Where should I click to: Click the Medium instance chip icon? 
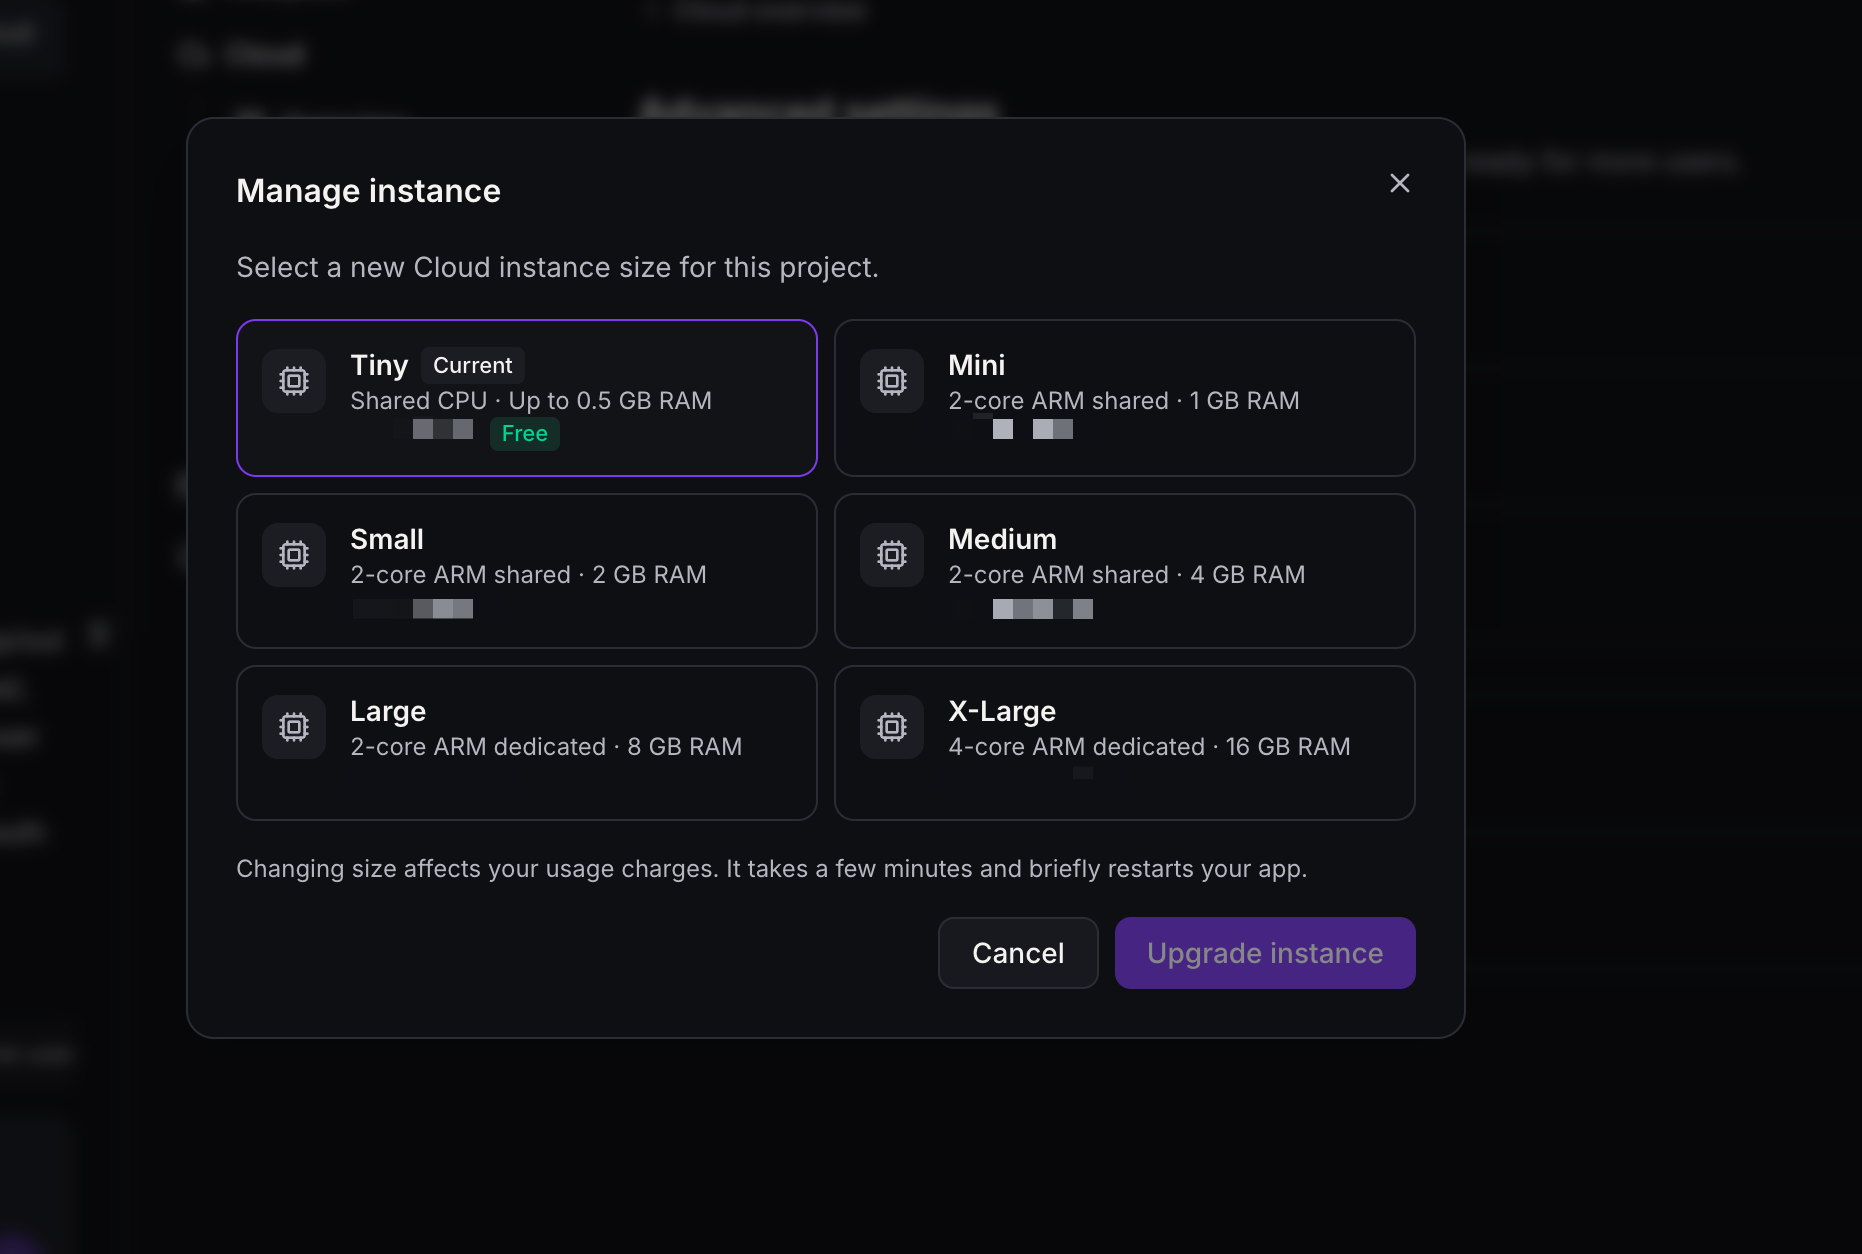click(x=892, y=555)
